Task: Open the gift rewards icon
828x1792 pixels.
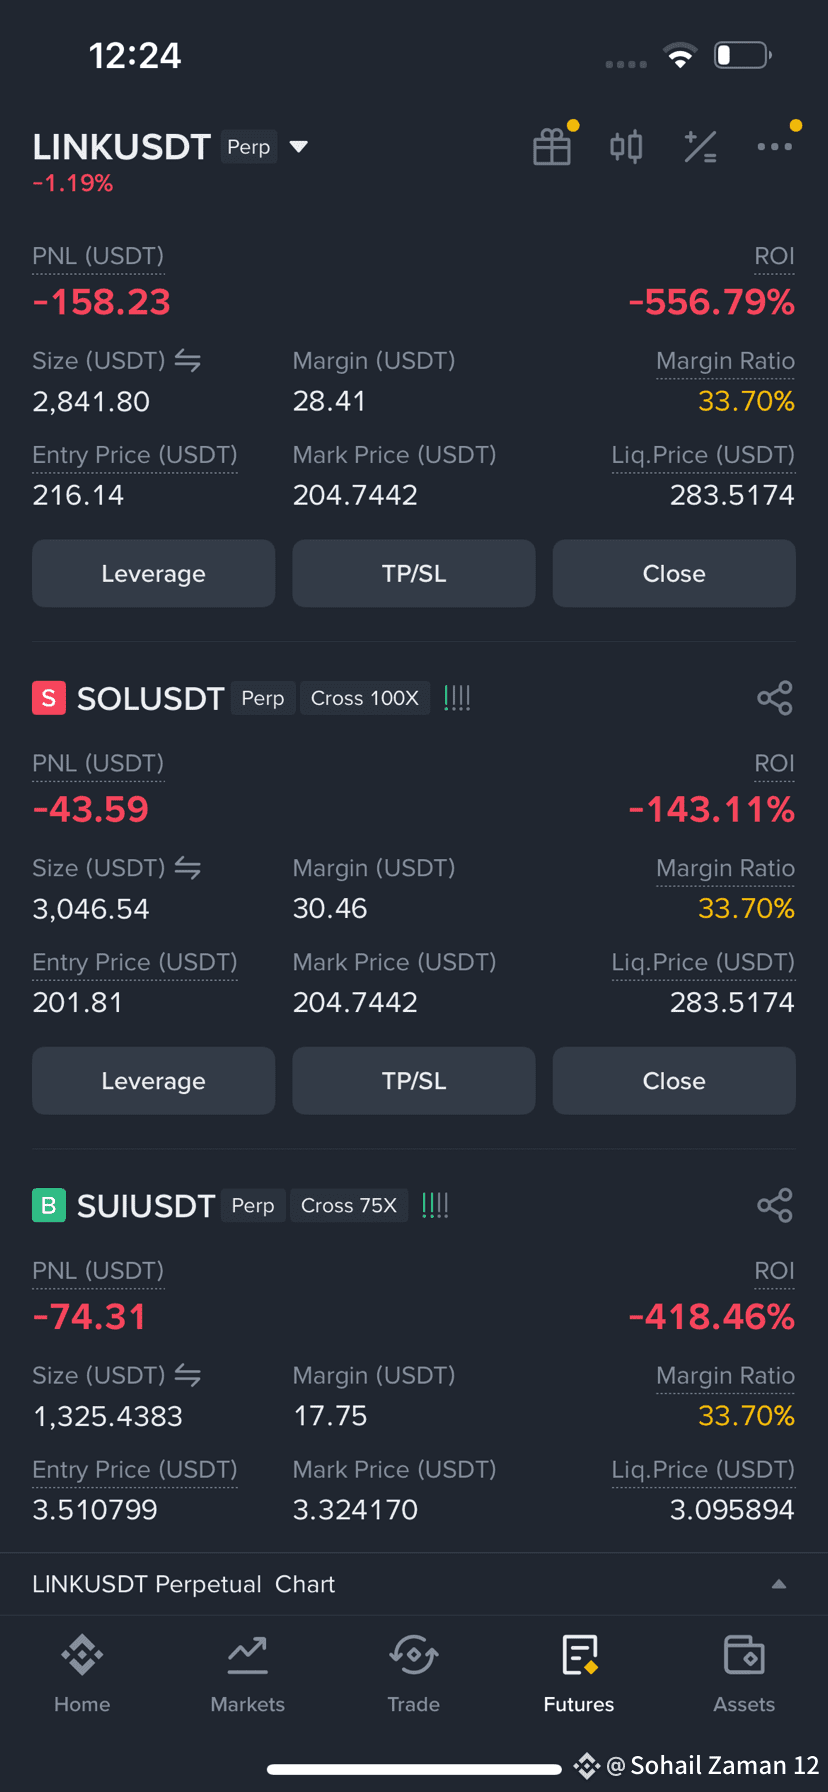Action: click(x=552, y=147)
